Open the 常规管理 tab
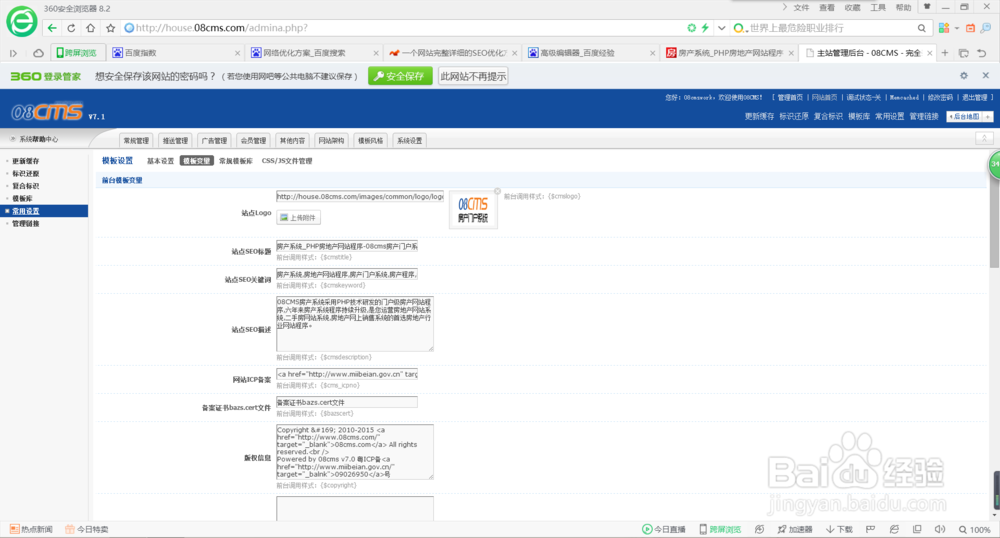Image resolution: width=1000 pixels, height=538 pixels. click(136, 141)
